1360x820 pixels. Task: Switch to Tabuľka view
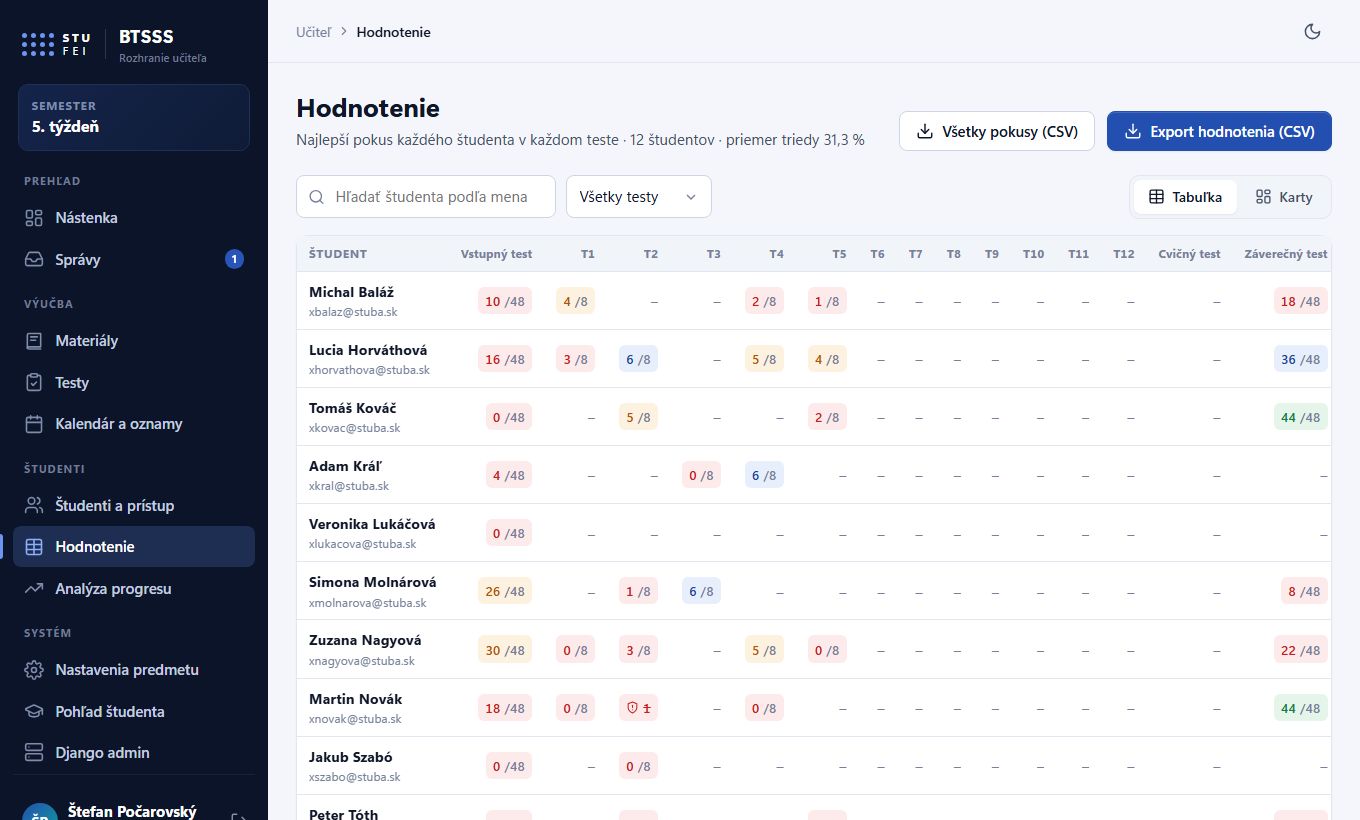tap(1185, 197)
